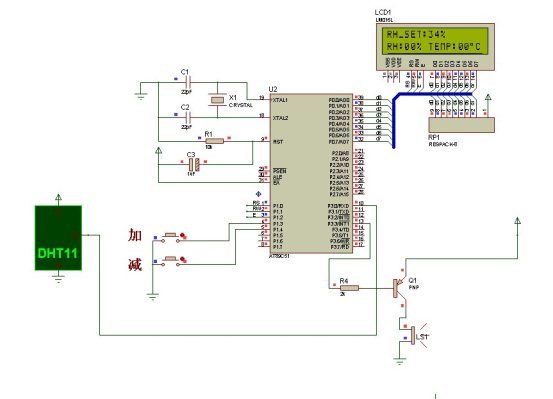Click the XTAL1 pin label
Viewport: 553px width, 399px height.
click(280, 100)
